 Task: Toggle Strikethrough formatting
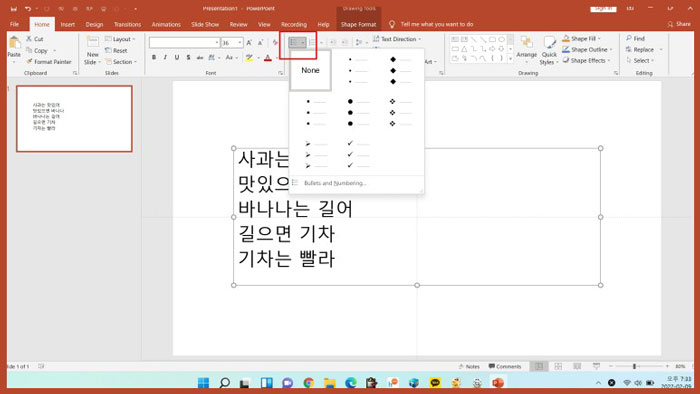200,58
